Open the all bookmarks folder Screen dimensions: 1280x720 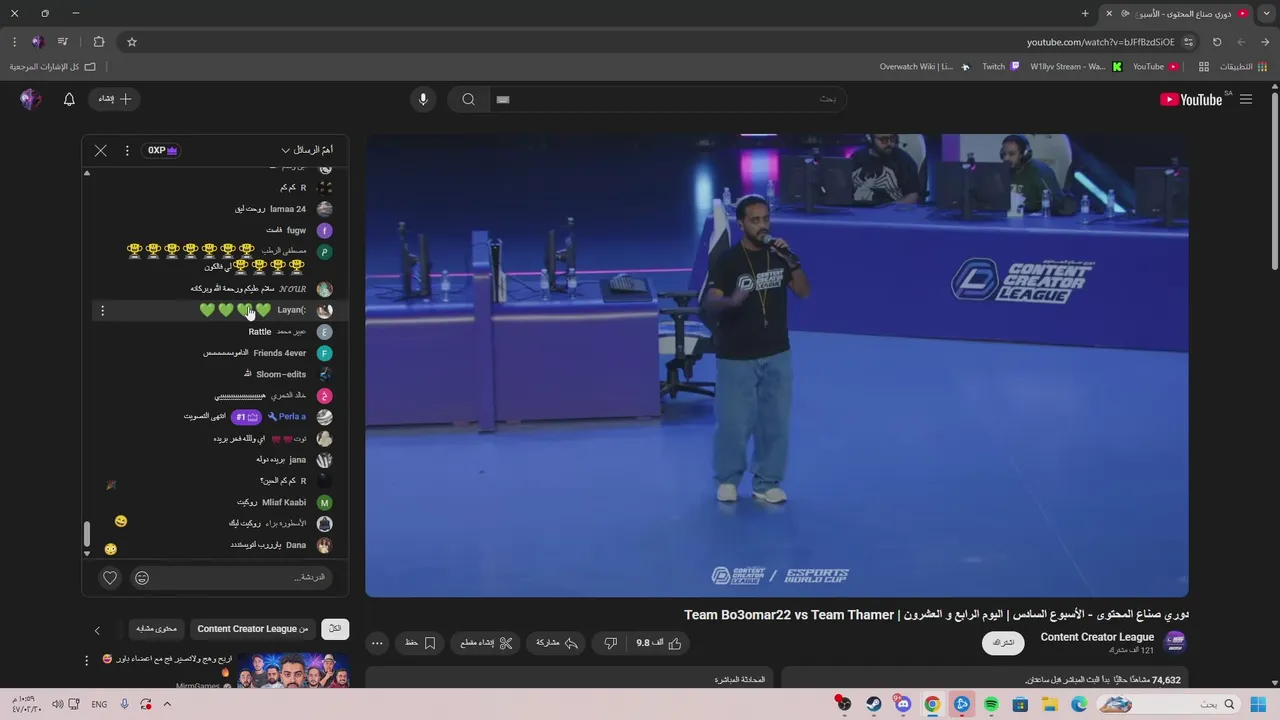click(53, 67)
